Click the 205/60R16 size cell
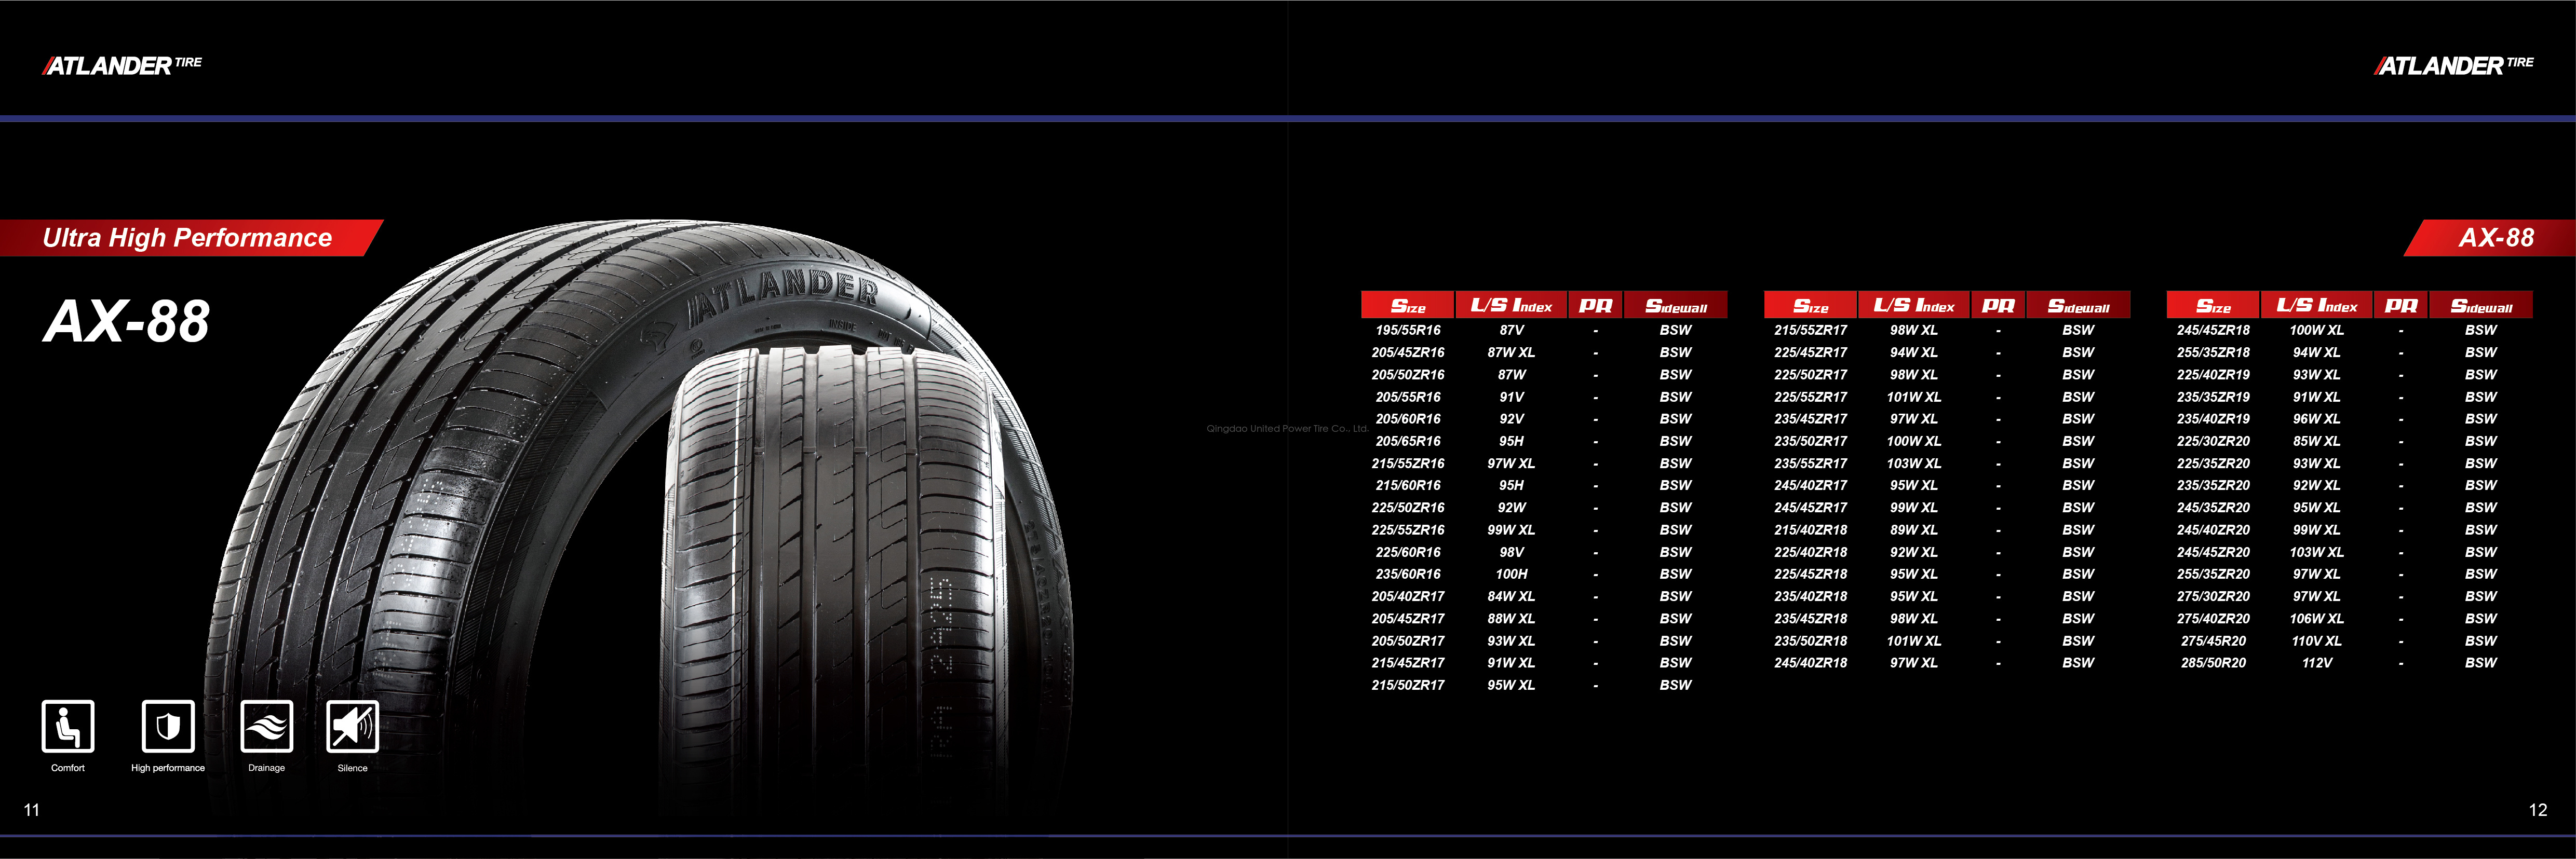 tap(1408, 419)
